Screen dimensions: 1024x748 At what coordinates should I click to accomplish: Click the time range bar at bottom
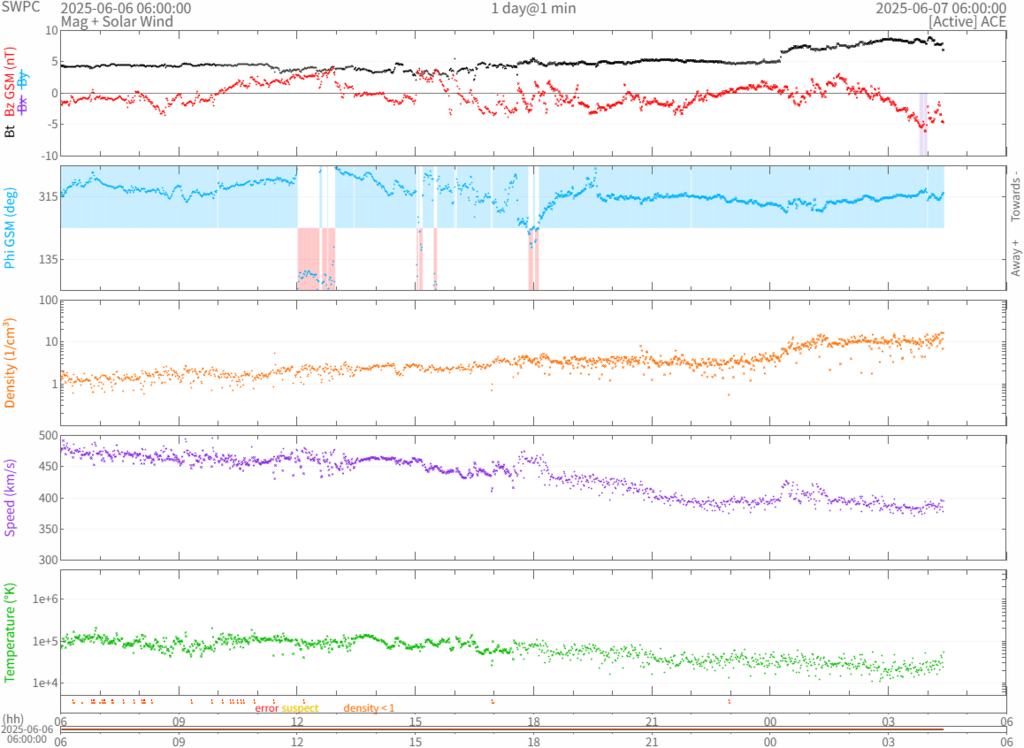click(x=502, y=729)
